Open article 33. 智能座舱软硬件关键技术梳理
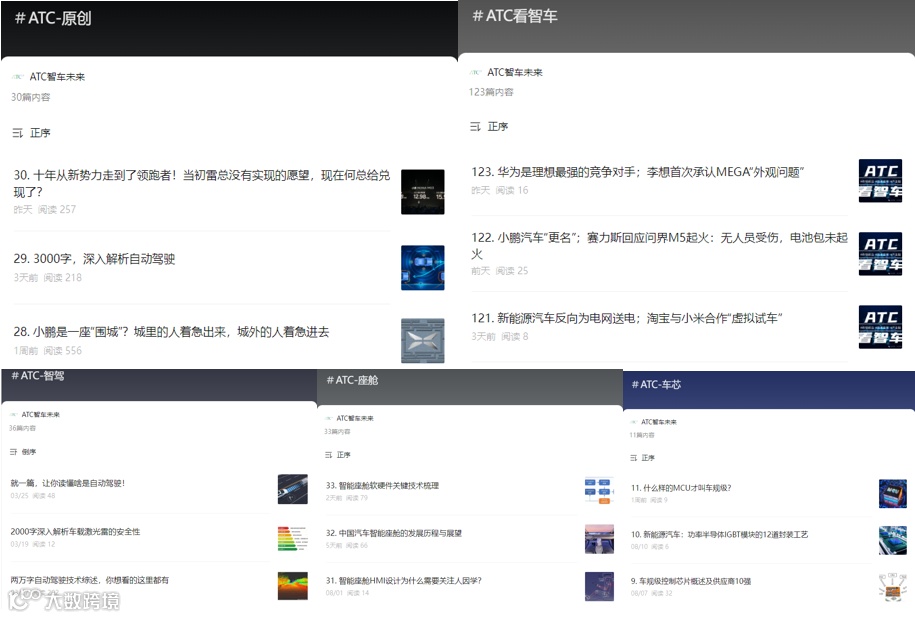This screenshot has width=915, height=618. 382,486
